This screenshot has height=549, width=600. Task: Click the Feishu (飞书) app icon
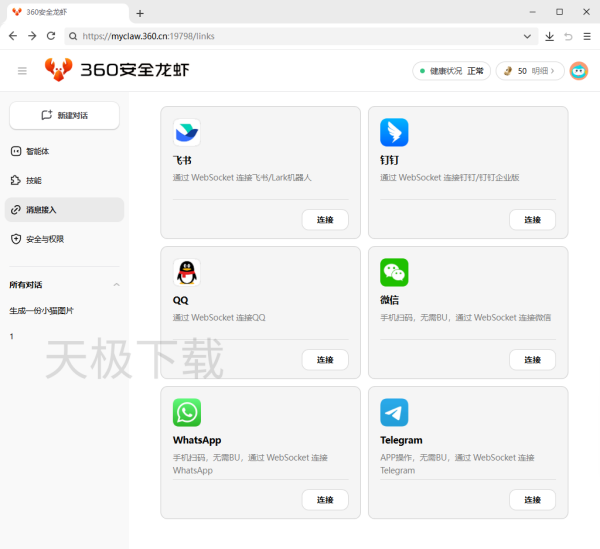[187, 133]
